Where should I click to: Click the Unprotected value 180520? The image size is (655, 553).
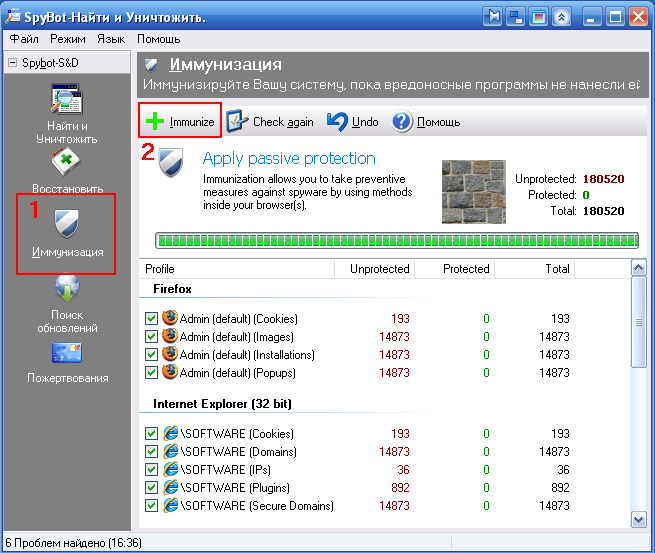pos(603,179)
